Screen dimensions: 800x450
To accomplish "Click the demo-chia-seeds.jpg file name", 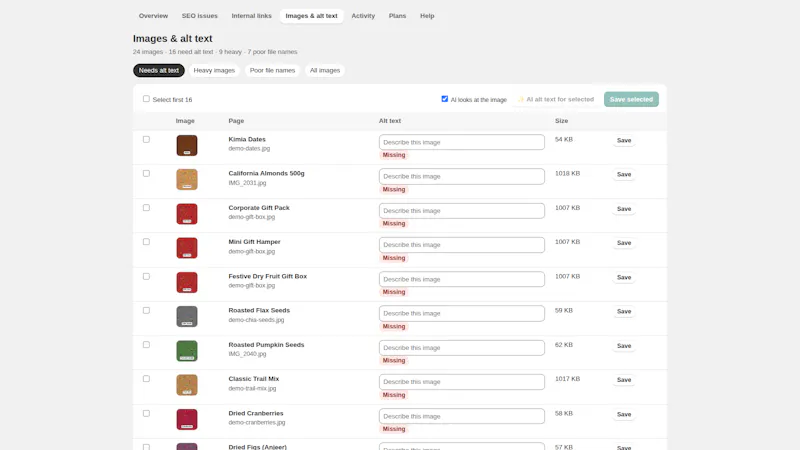I will (x=256, y=320).
